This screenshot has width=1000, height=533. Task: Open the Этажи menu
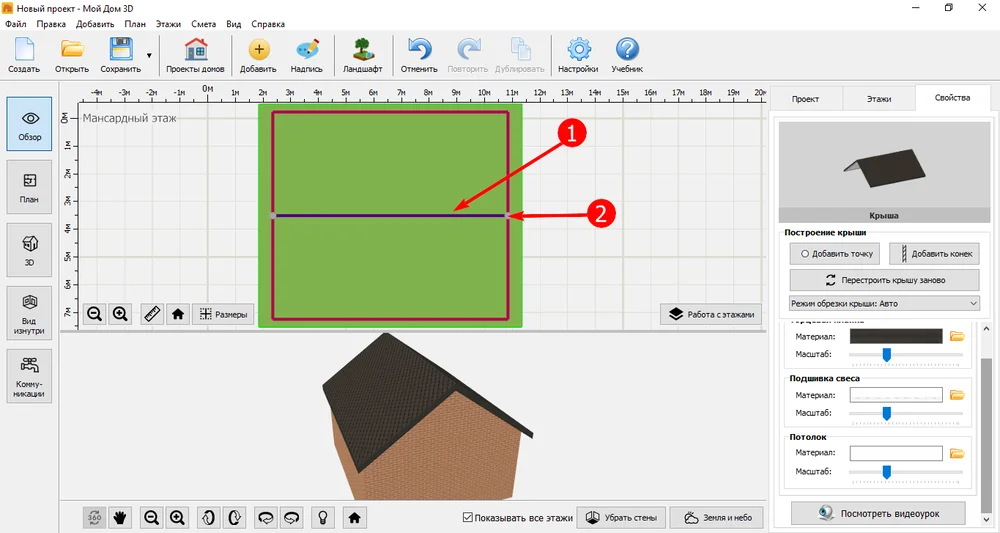[x=168, y=24]
